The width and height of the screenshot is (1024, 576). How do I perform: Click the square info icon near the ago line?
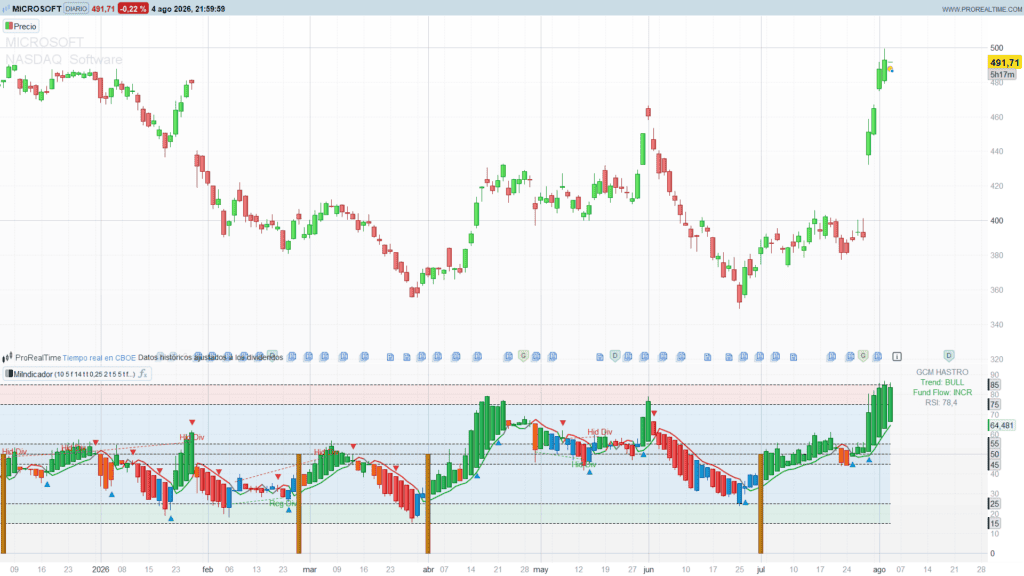(897, 357)
